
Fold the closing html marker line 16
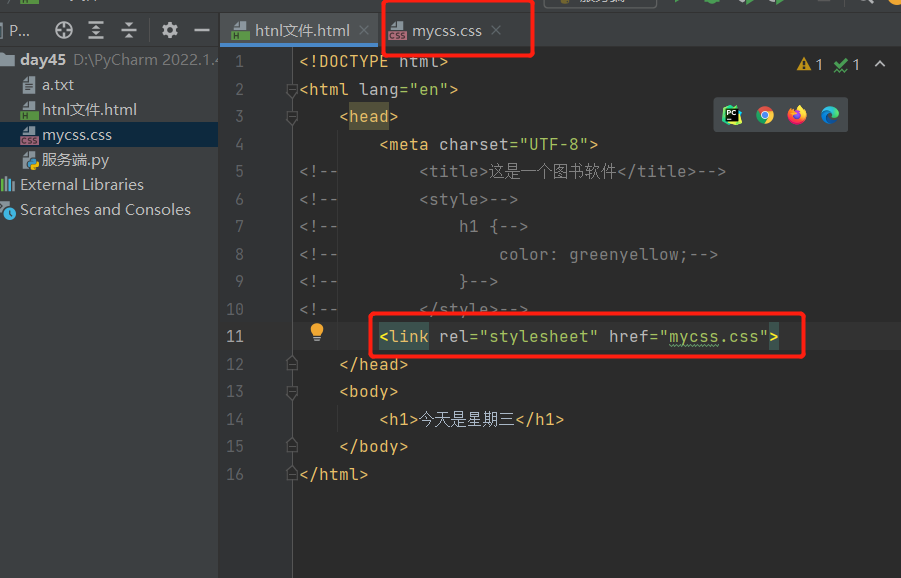click(292, 473)
